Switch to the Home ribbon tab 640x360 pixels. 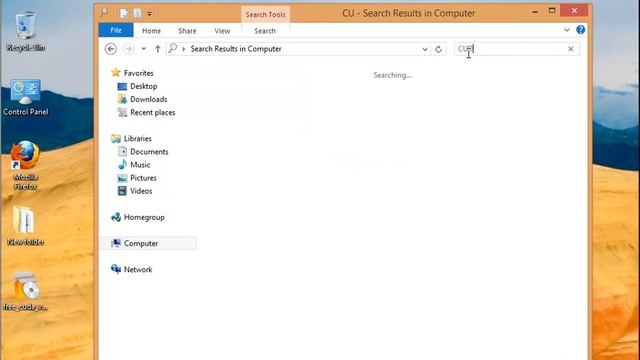tap(151, 31)
